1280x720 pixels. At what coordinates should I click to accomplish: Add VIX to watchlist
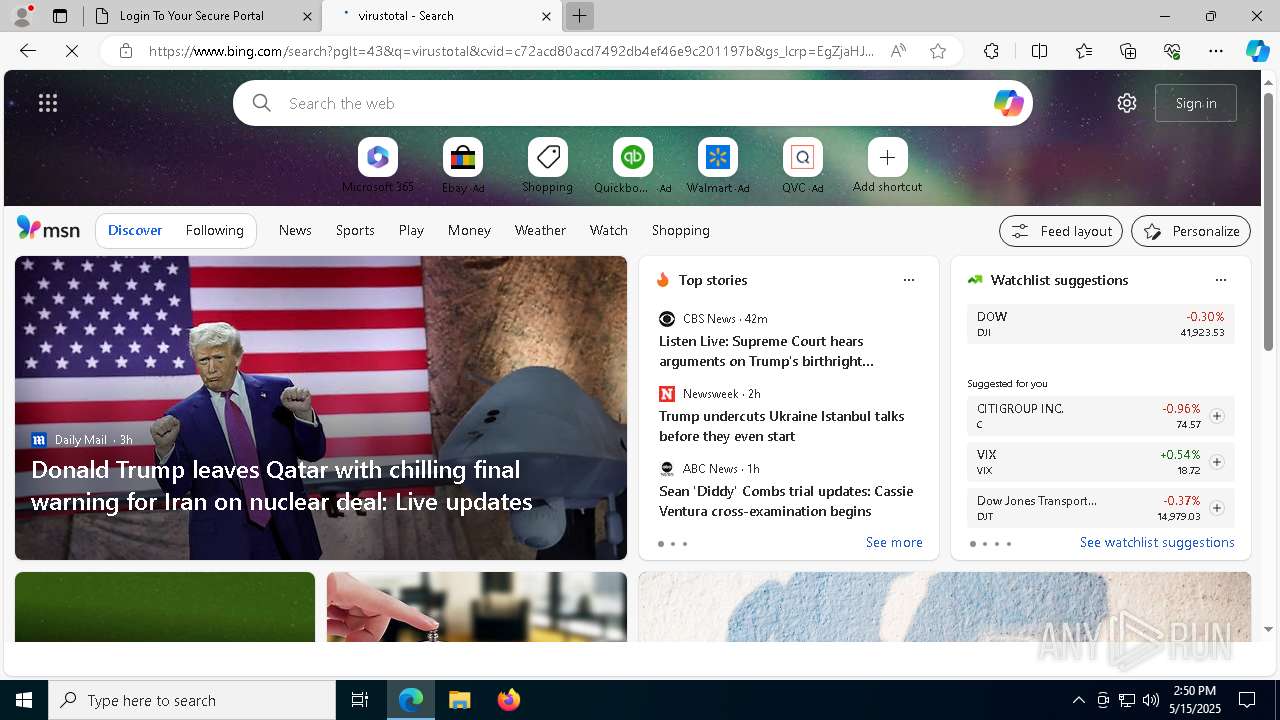coord(1217,462)
